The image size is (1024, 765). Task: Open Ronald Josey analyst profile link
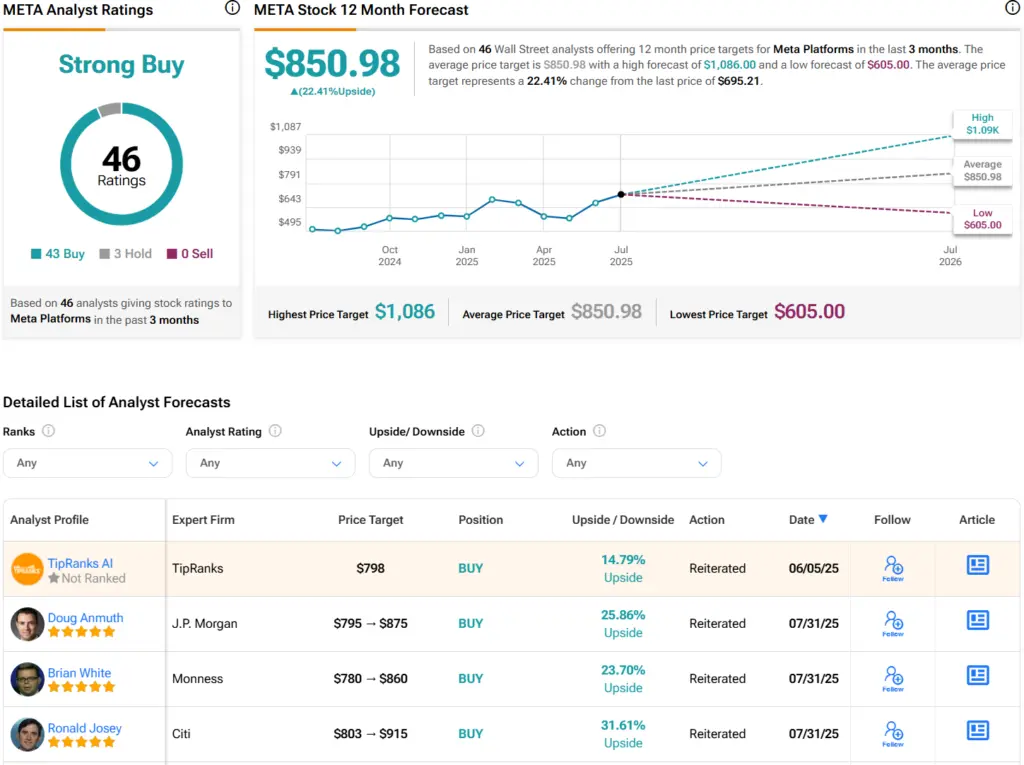(84, 728)
